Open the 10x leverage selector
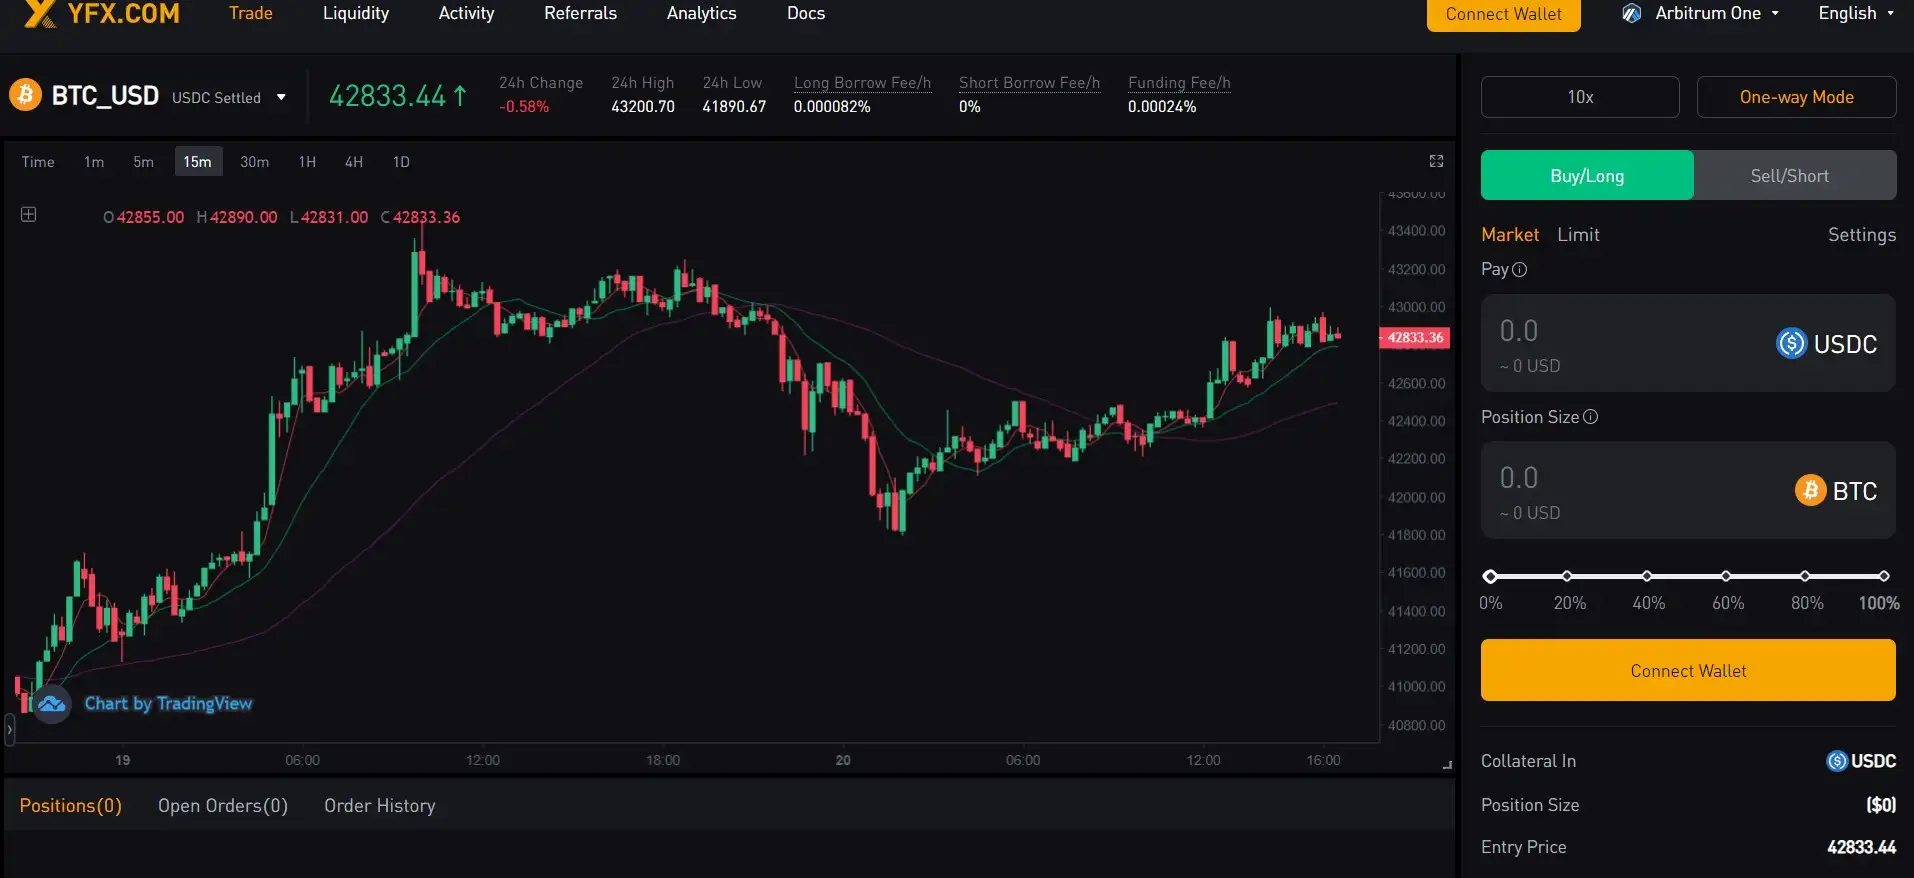Screen dimensions: 1914x878 click(1579, 97)
